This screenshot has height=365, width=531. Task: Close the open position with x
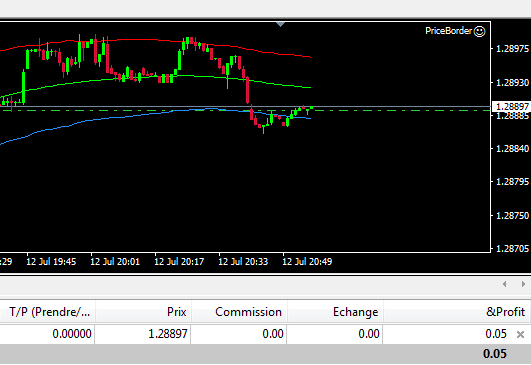(521, 335)
